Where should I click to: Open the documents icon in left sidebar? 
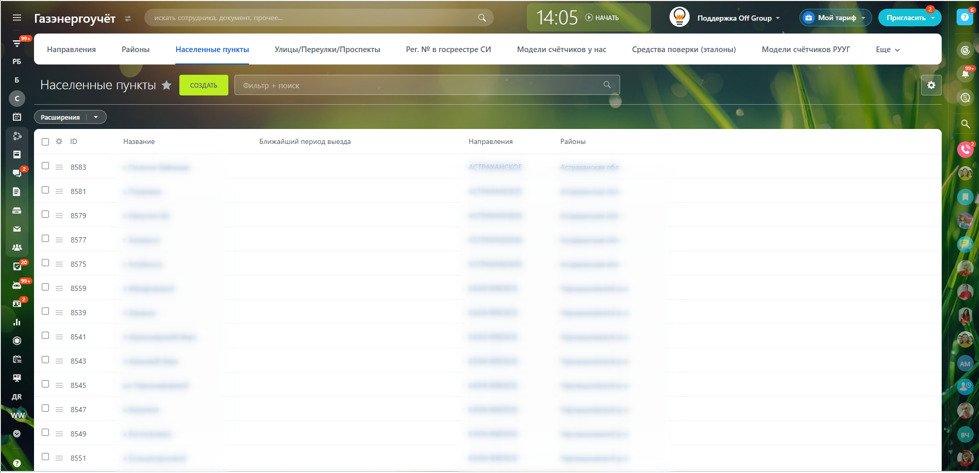coord(17,192)
